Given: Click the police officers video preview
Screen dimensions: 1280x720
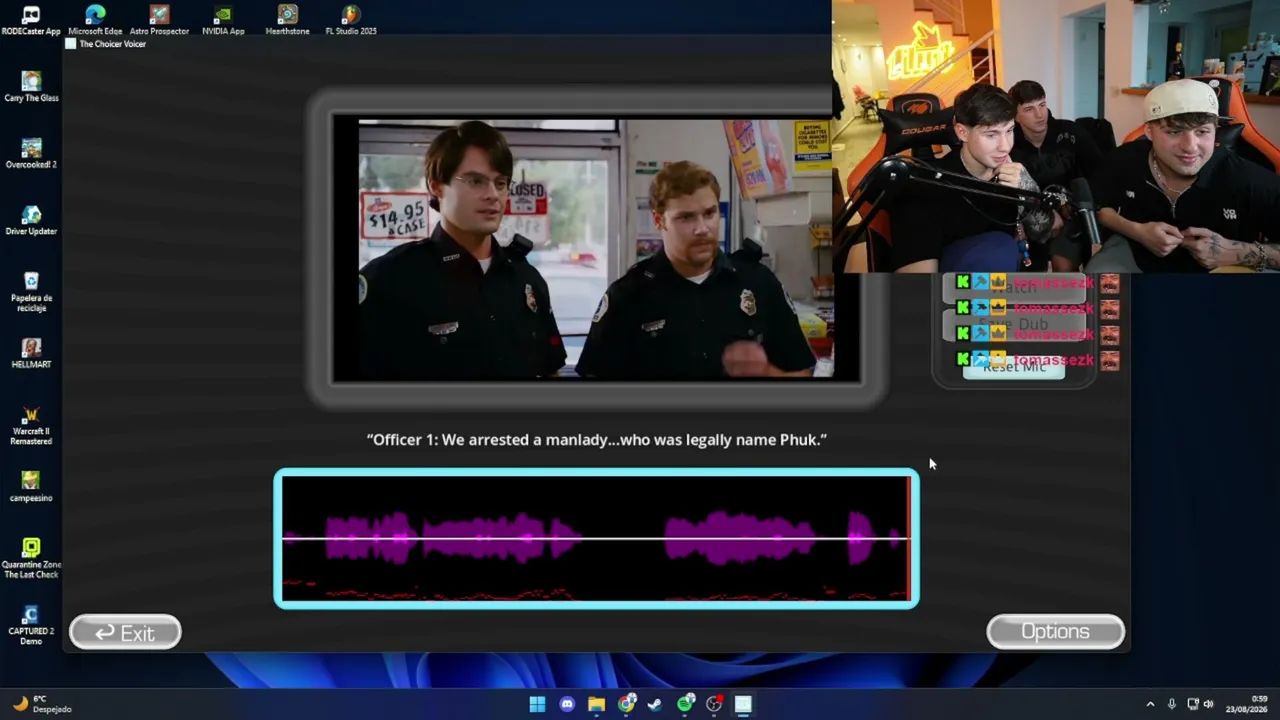Looking at the screenshot, I should 596,250.
